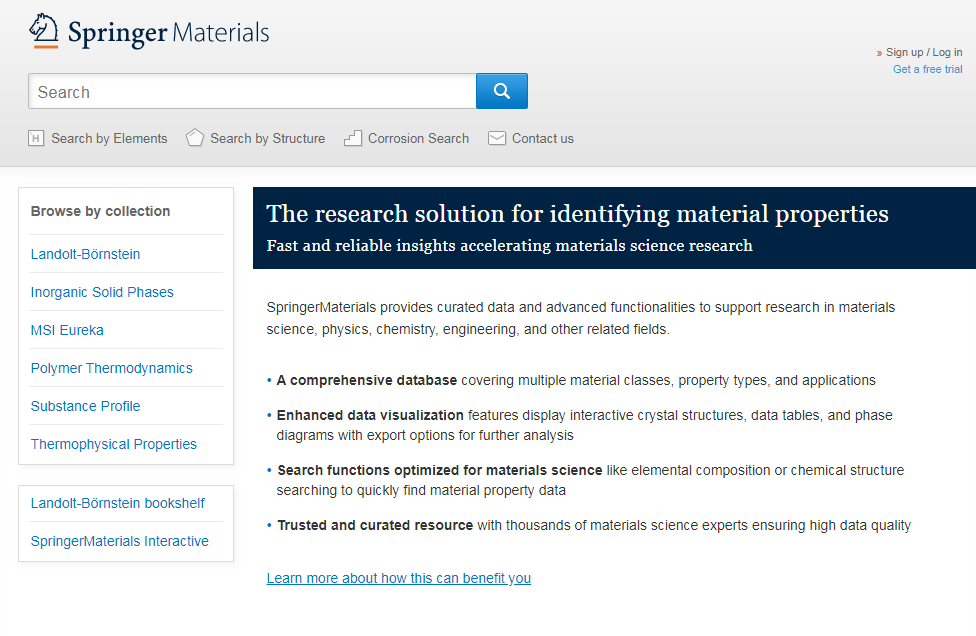
Task: Focus the main Search text field
Action: point(252,91)
